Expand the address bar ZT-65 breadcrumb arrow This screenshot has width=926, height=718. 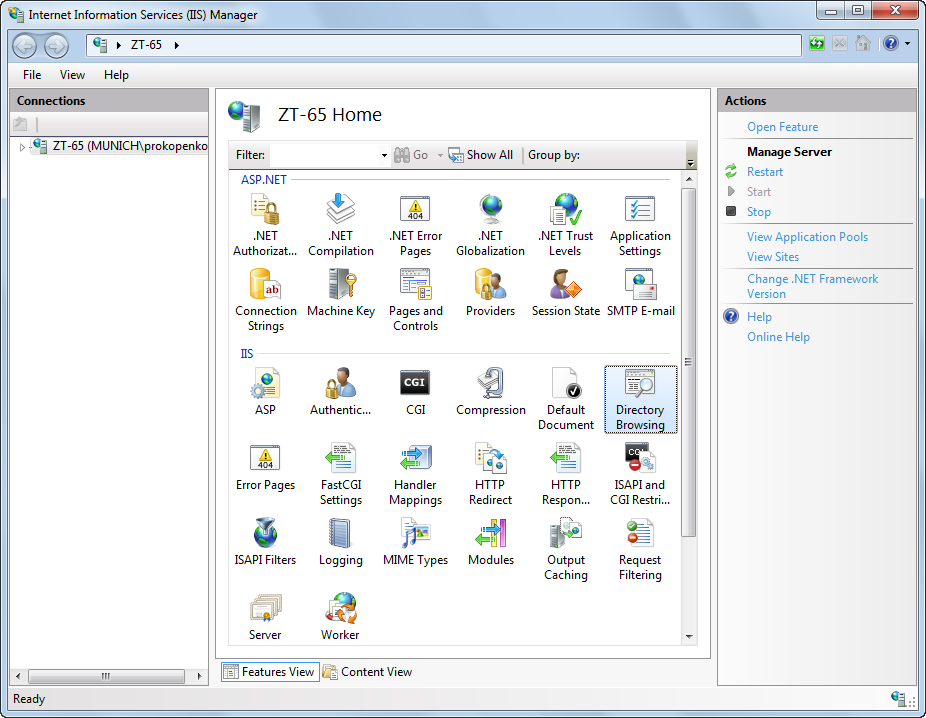(177, 45)
